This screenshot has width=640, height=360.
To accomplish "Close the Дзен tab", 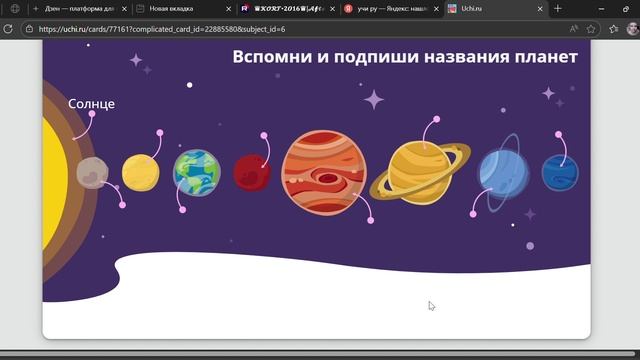I will (x=124, y=9).
